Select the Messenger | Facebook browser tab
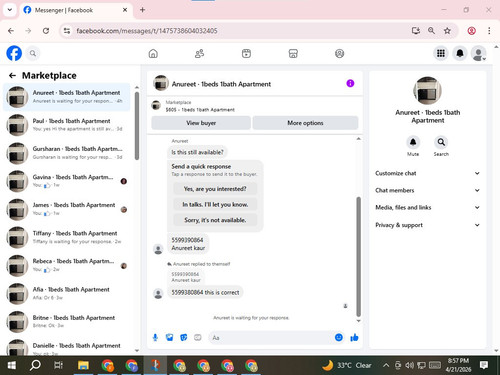The width and height of the screenshot is (500, 375). point(76,10)
